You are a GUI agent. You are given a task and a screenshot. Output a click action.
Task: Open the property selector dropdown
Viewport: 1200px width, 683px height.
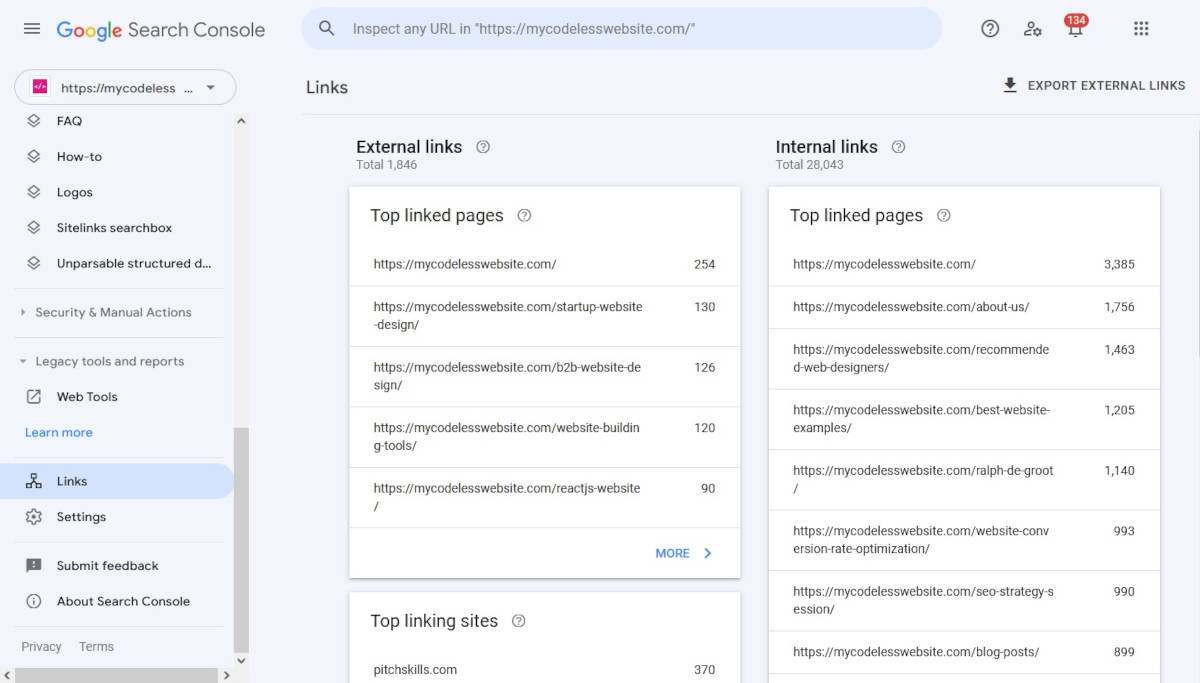[125, 88]
